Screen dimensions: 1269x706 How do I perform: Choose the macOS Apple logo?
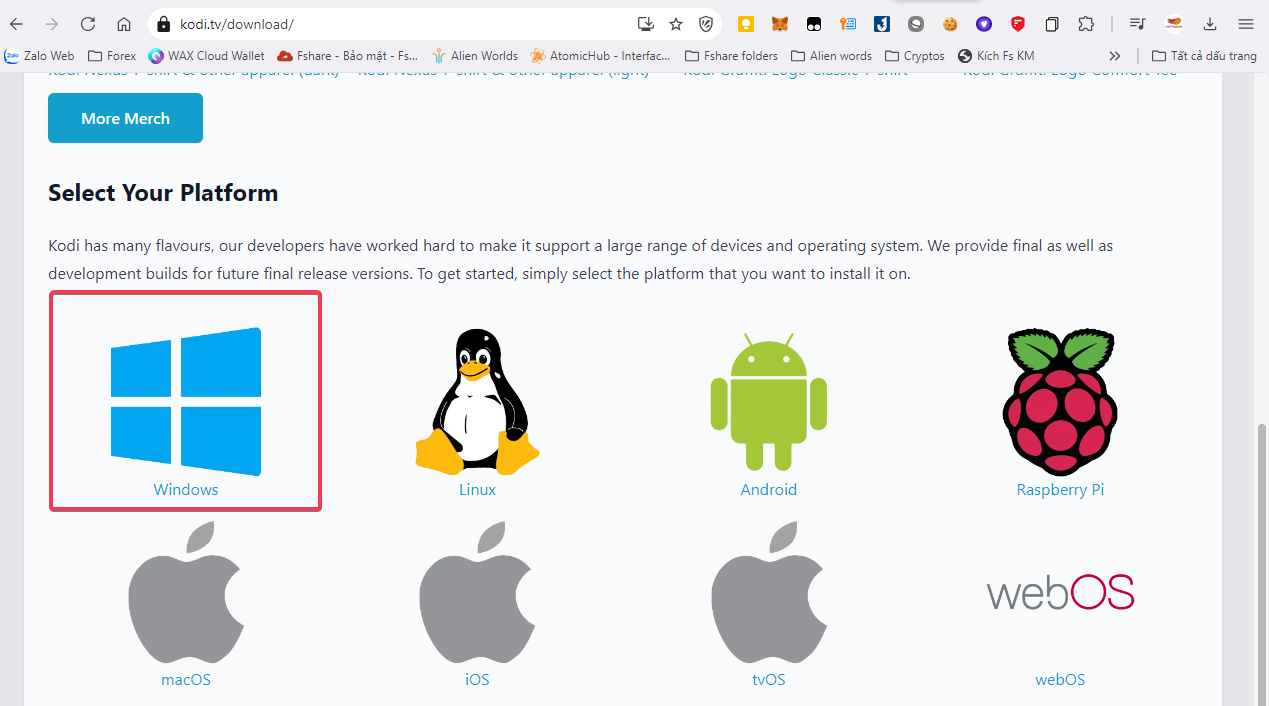tap(186, 593)
